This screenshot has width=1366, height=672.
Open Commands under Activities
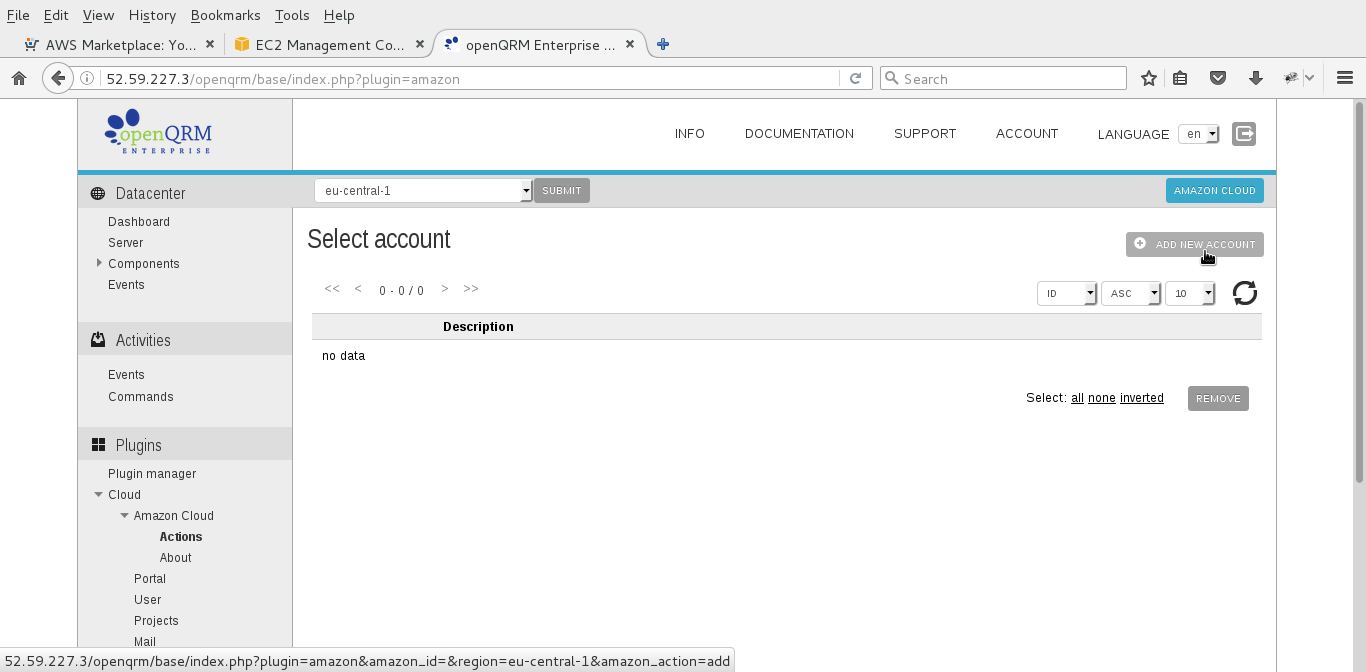(x=141, y=397)
